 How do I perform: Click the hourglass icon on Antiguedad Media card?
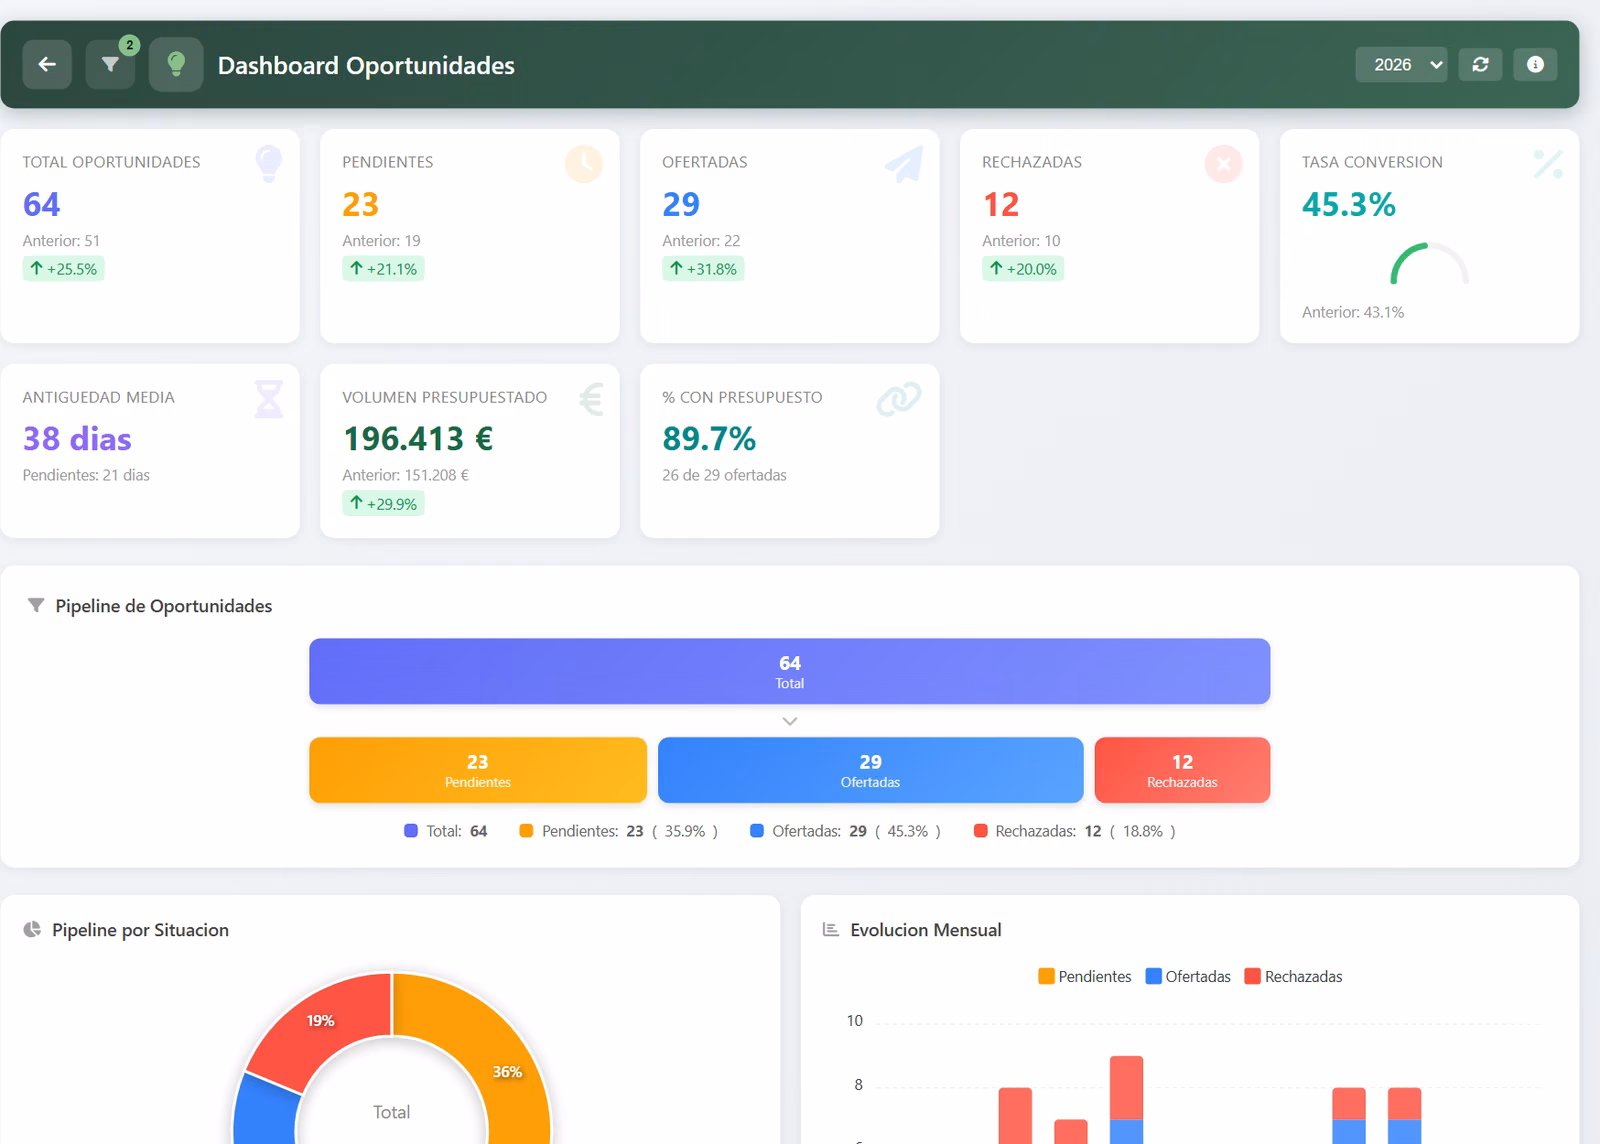[269, 399]
